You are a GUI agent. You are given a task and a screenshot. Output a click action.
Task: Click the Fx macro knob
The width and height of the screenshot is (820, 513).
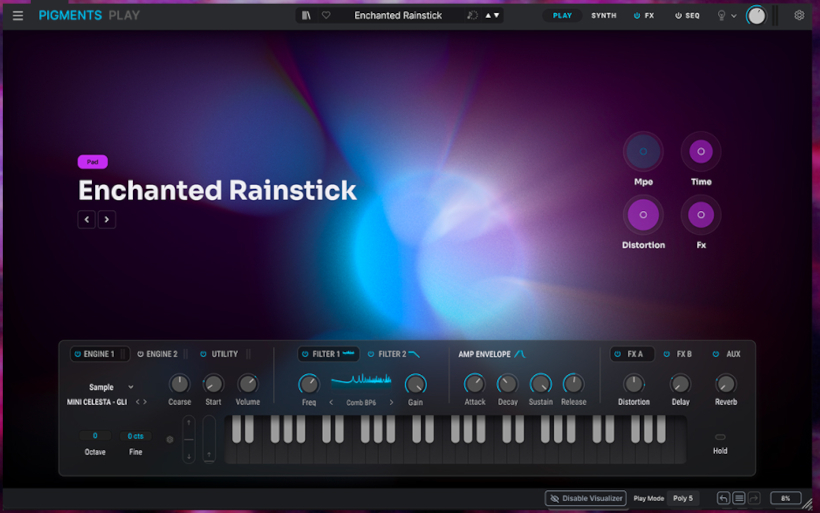point(701,214)
